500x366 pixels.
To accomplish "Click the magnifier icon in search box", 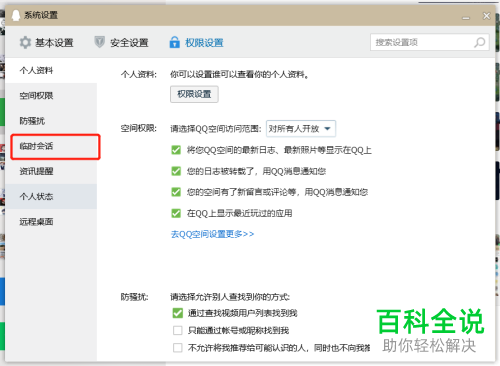I will tap(480, 42).
